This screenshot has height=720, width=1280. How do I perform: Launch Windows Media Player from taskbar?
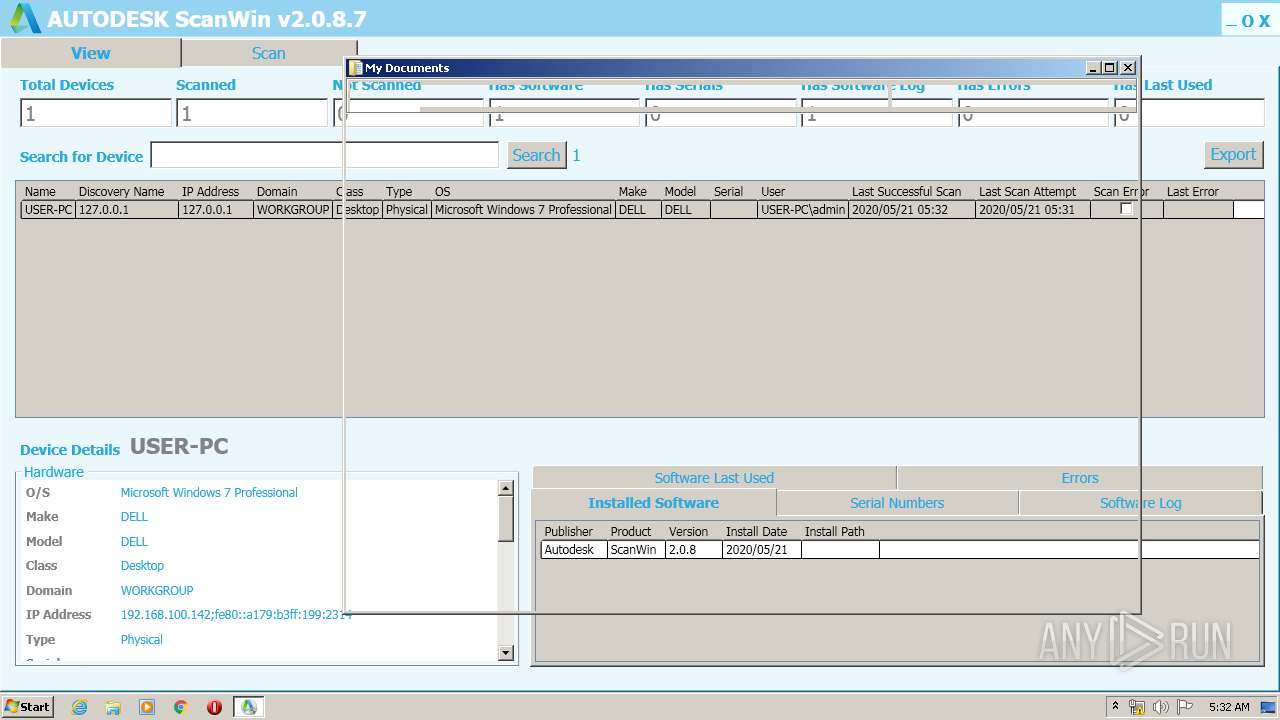(x=147, y=707)
